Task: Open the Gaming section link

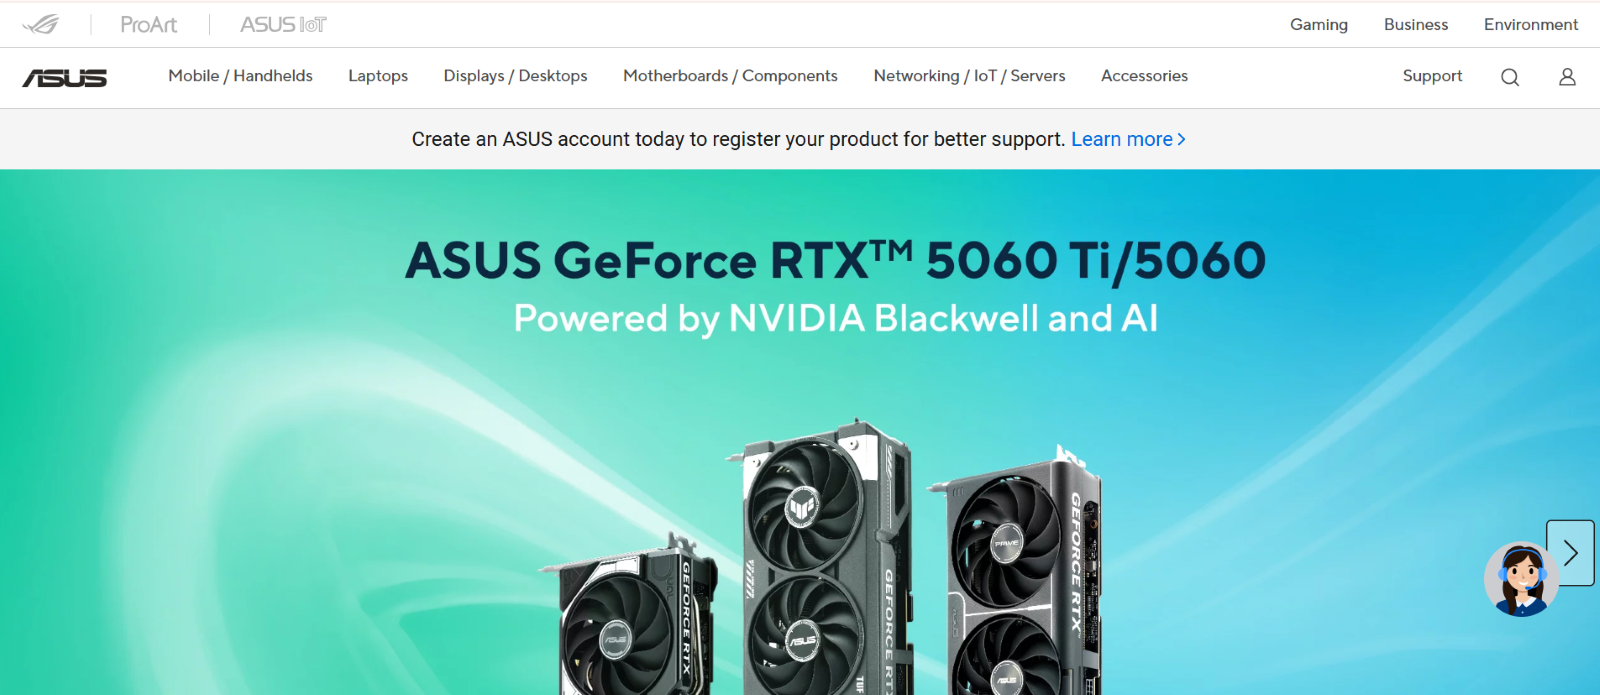Action: click(1318, 24)
